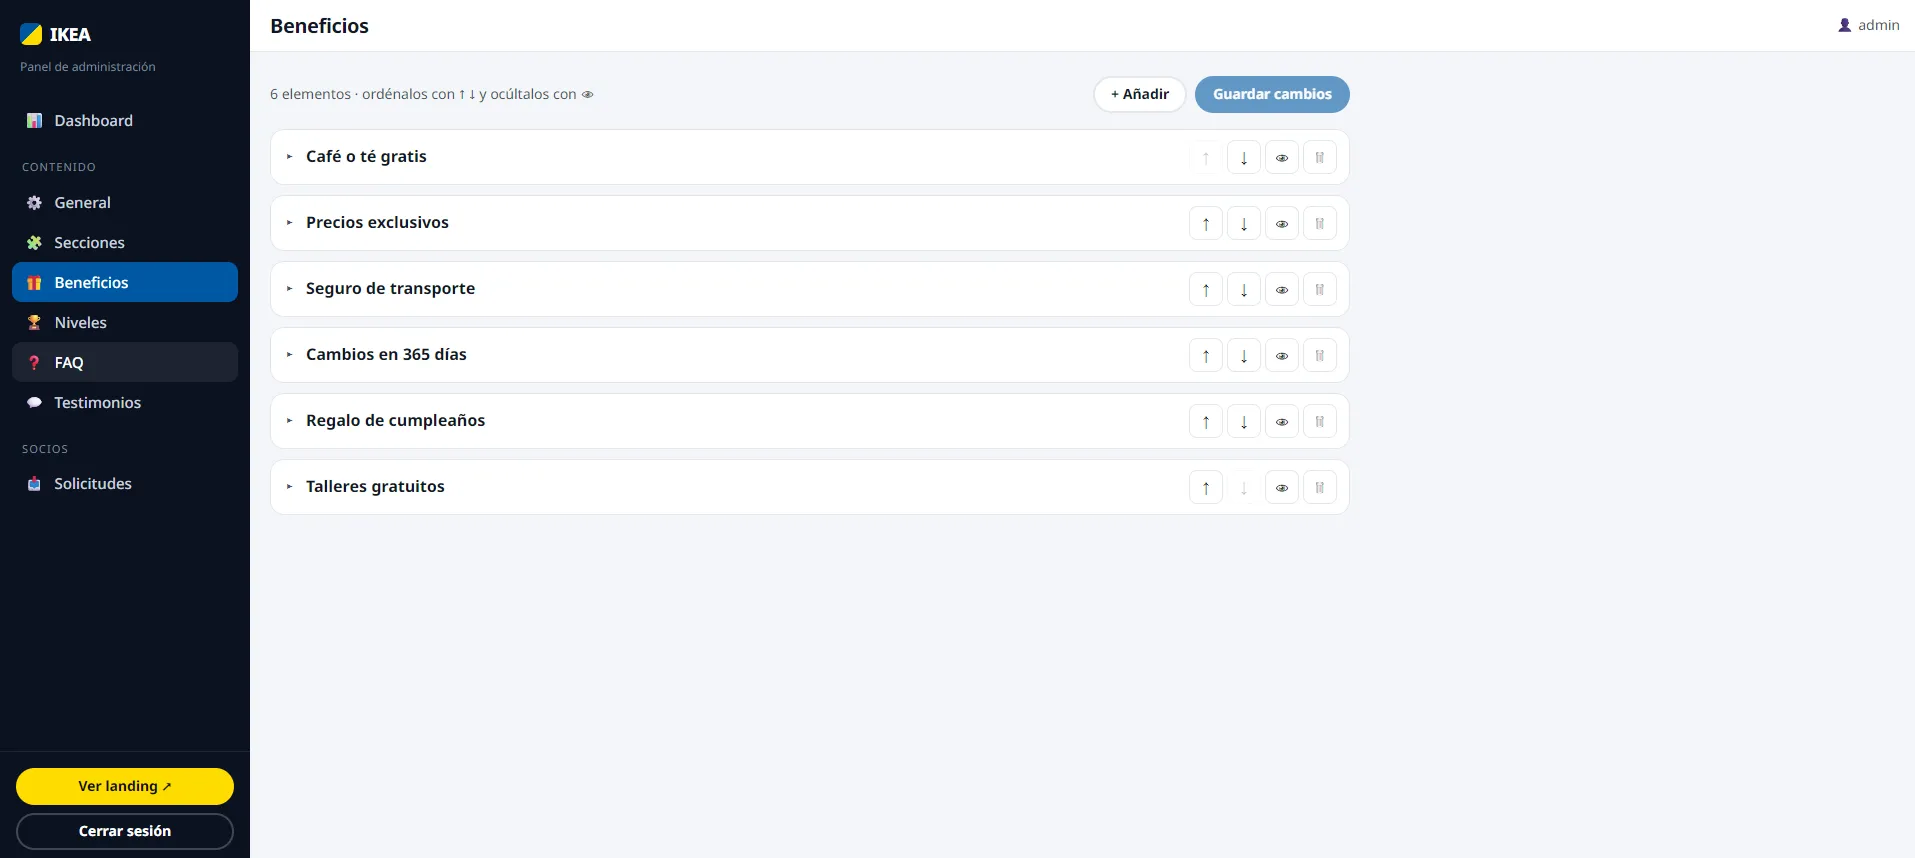Click the trash icon for "Seguro de transporte"
Viewport: 1915px width, 858px height.
[x=1320, y=289]
